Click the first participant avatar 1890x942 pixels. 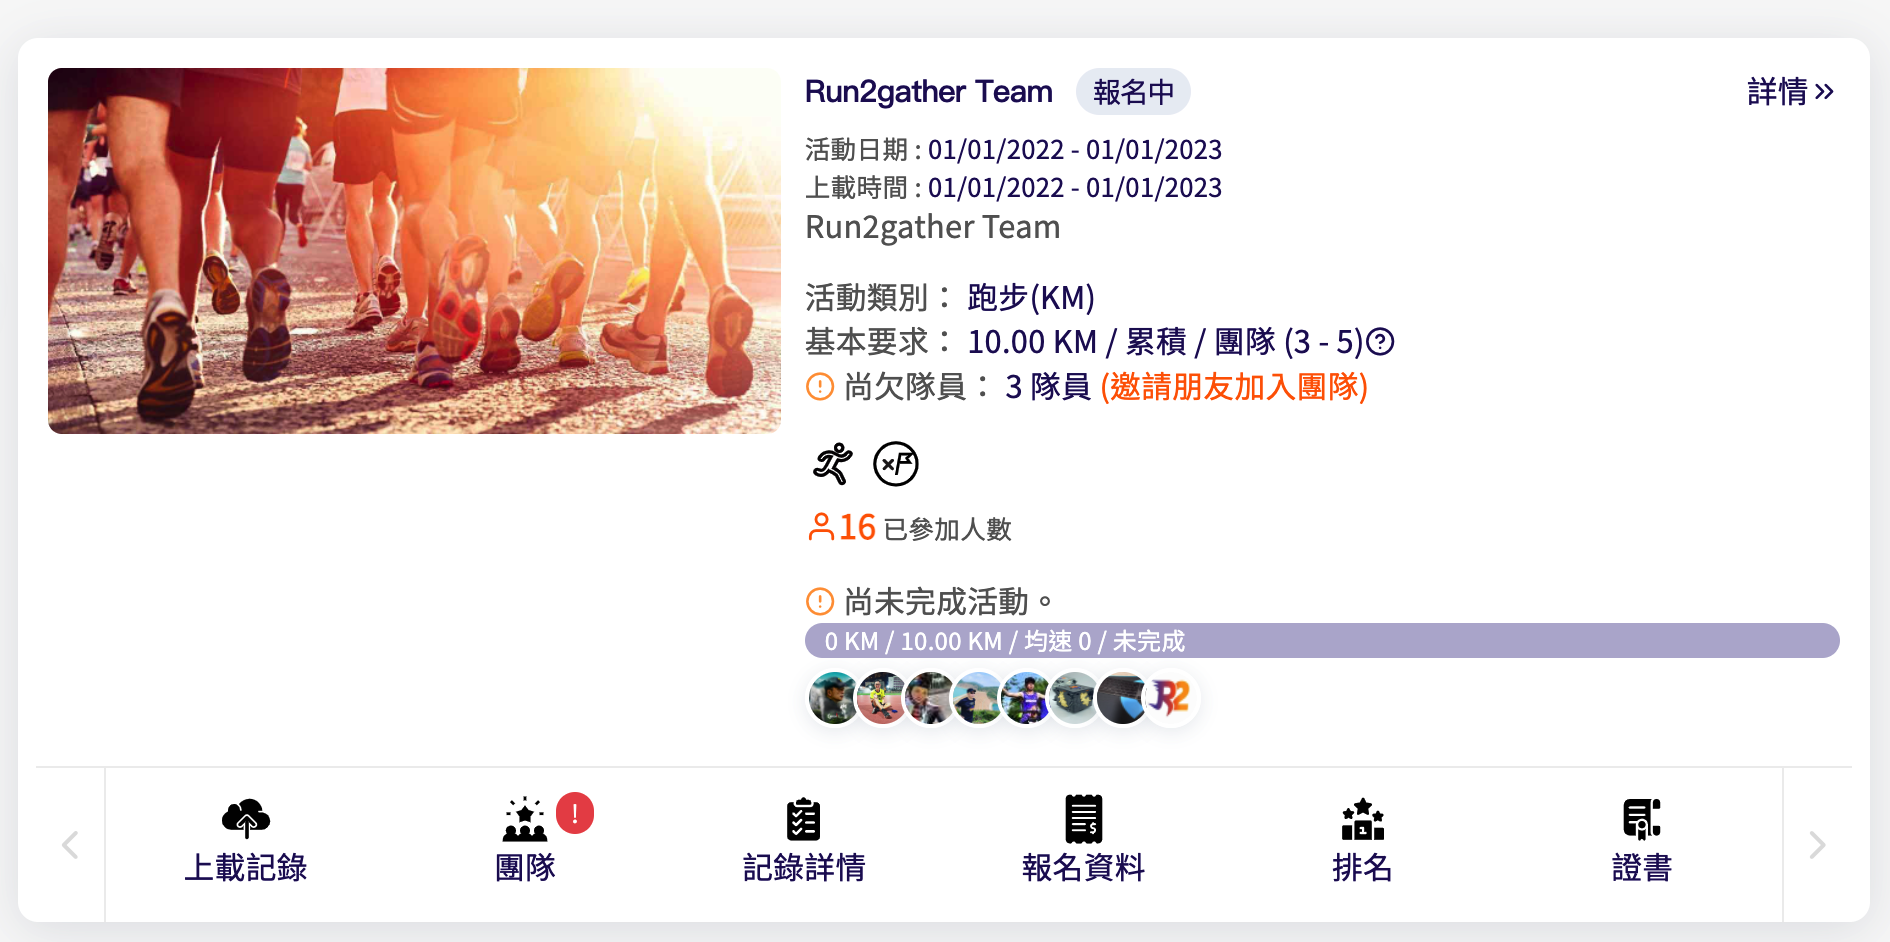(833, 698)
